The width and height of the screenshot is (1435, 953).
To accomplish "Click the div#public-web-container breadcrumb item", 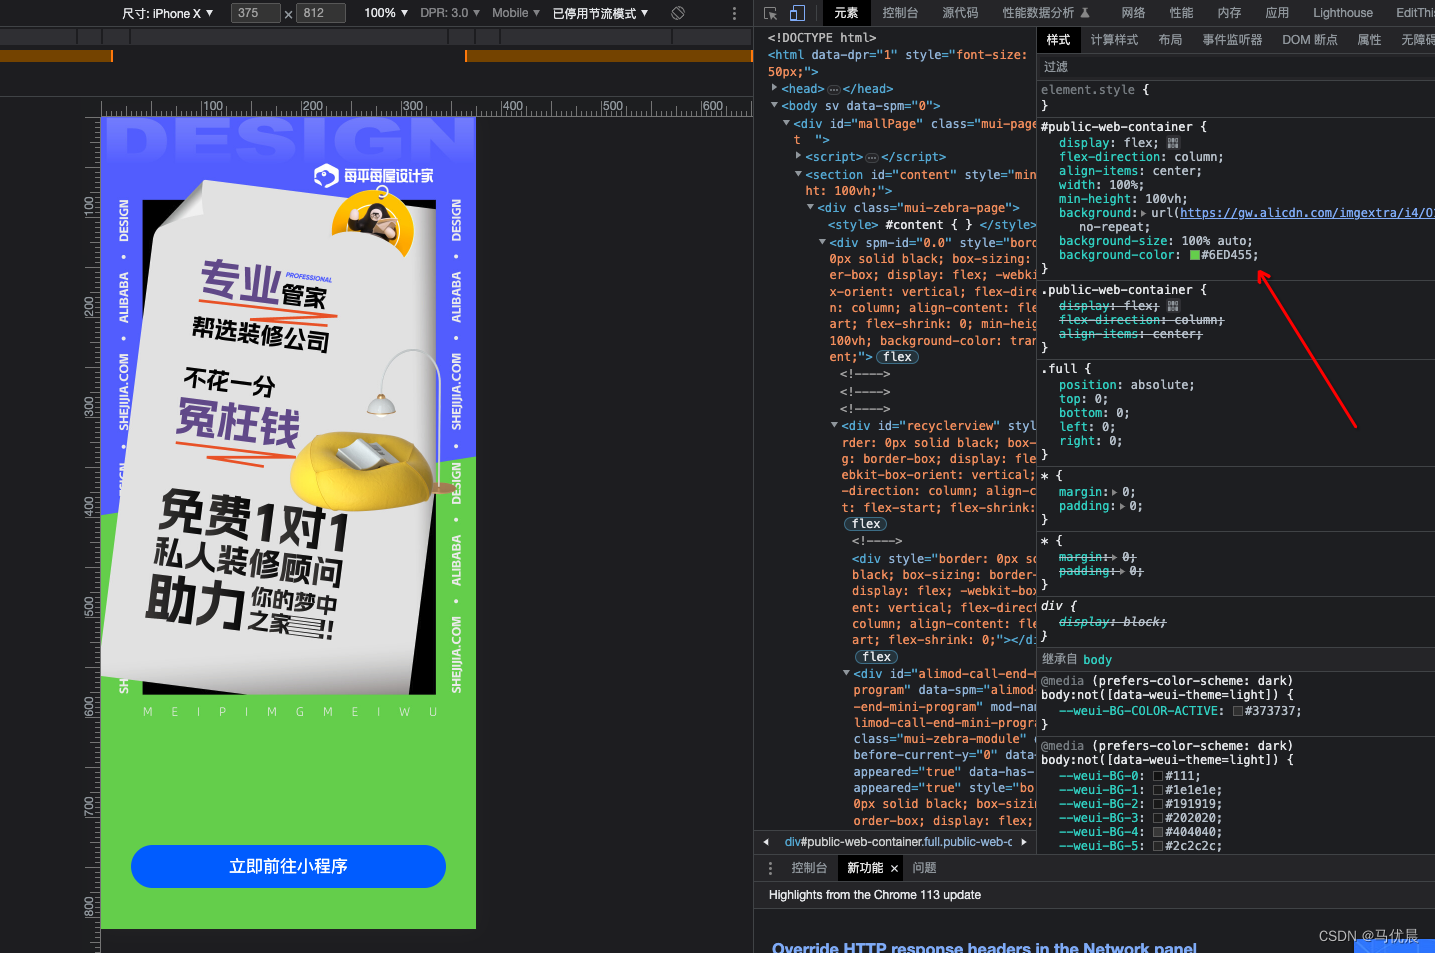I will (898, 842).
